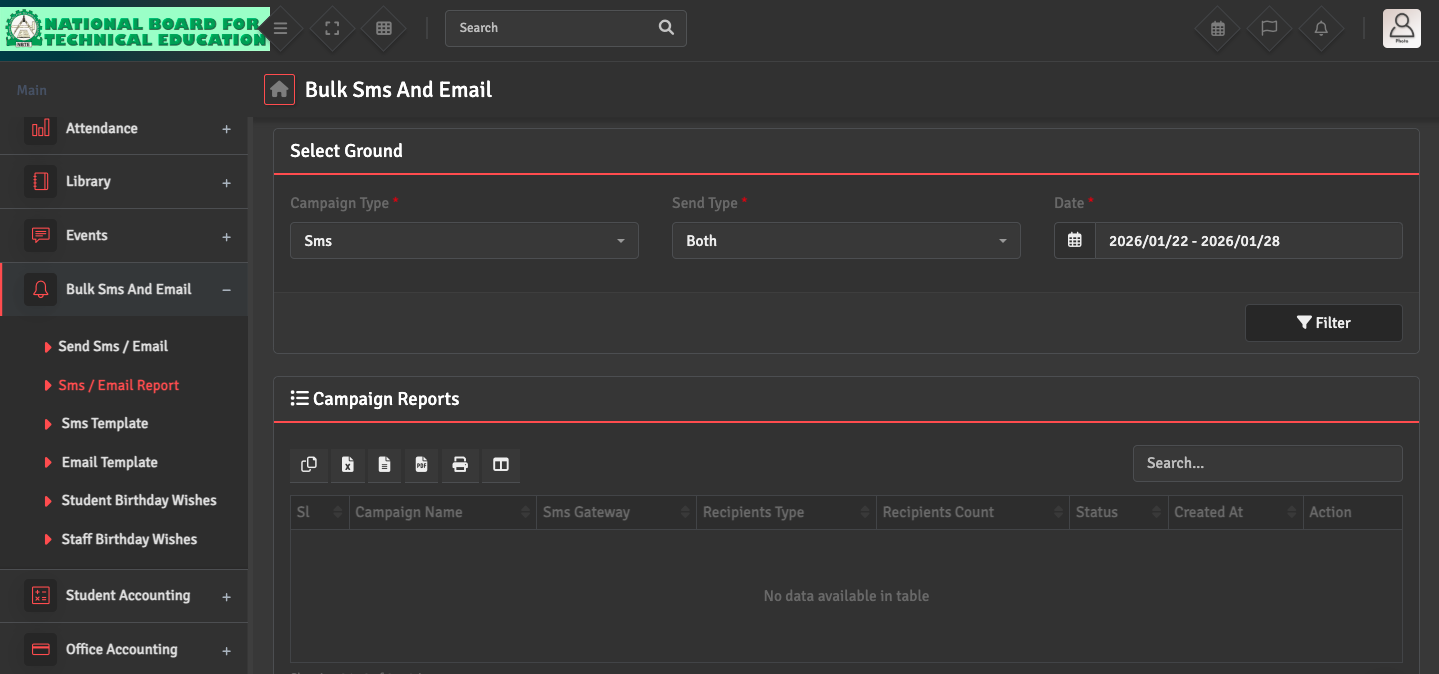Toggle the hamburger sidebar menu icon
The image size is (1439, 674).
[x=281, y=29]
